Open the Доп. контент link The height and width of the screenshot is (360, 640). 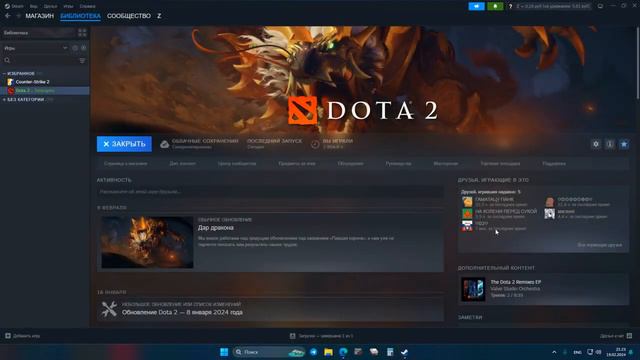182,164
